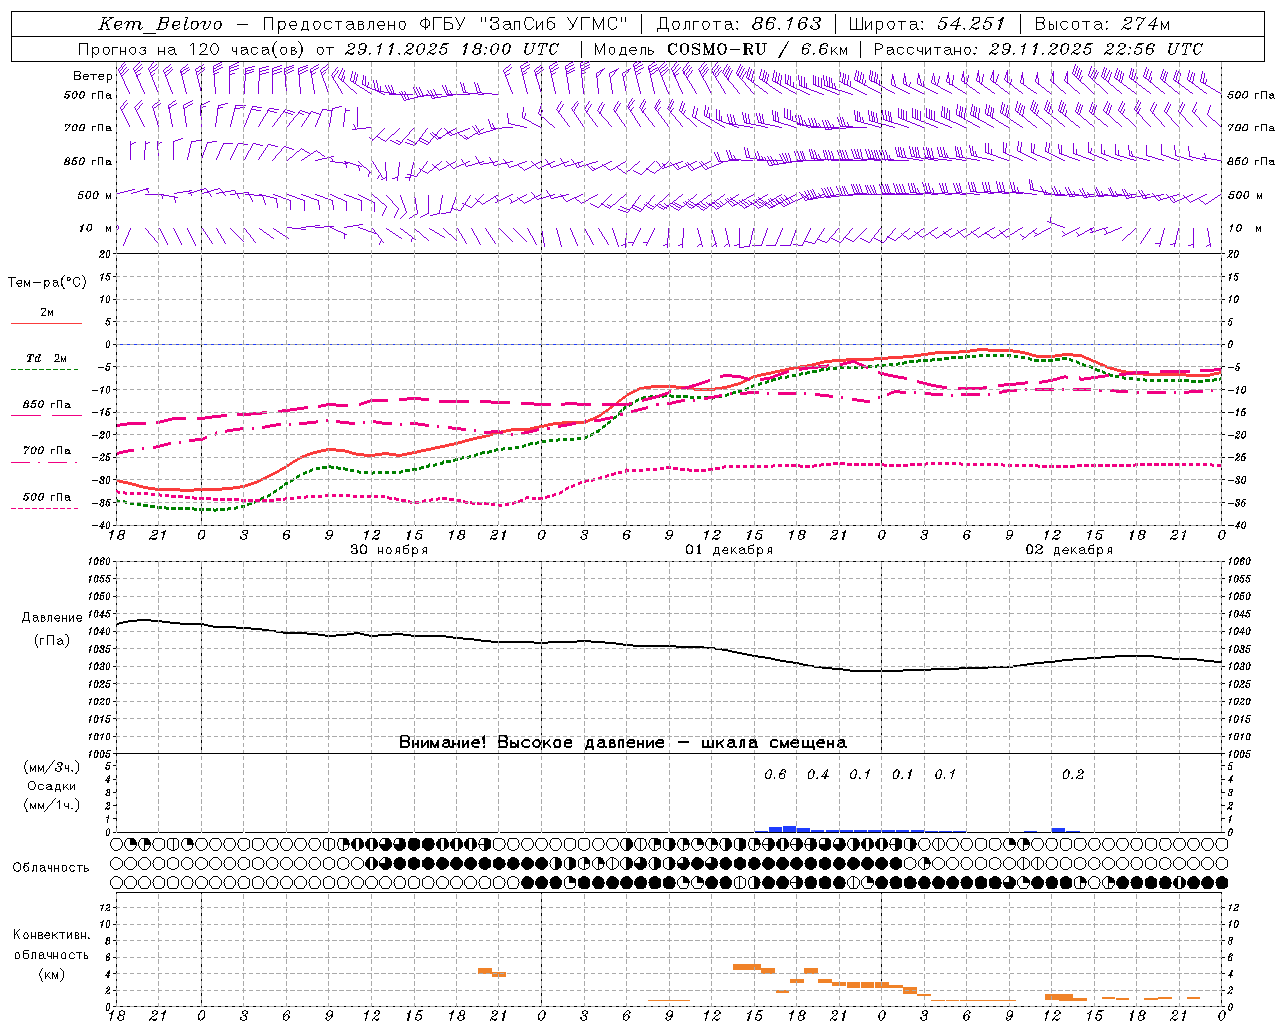Click the "Долгота: 86.163" header value

pos(739,24)
